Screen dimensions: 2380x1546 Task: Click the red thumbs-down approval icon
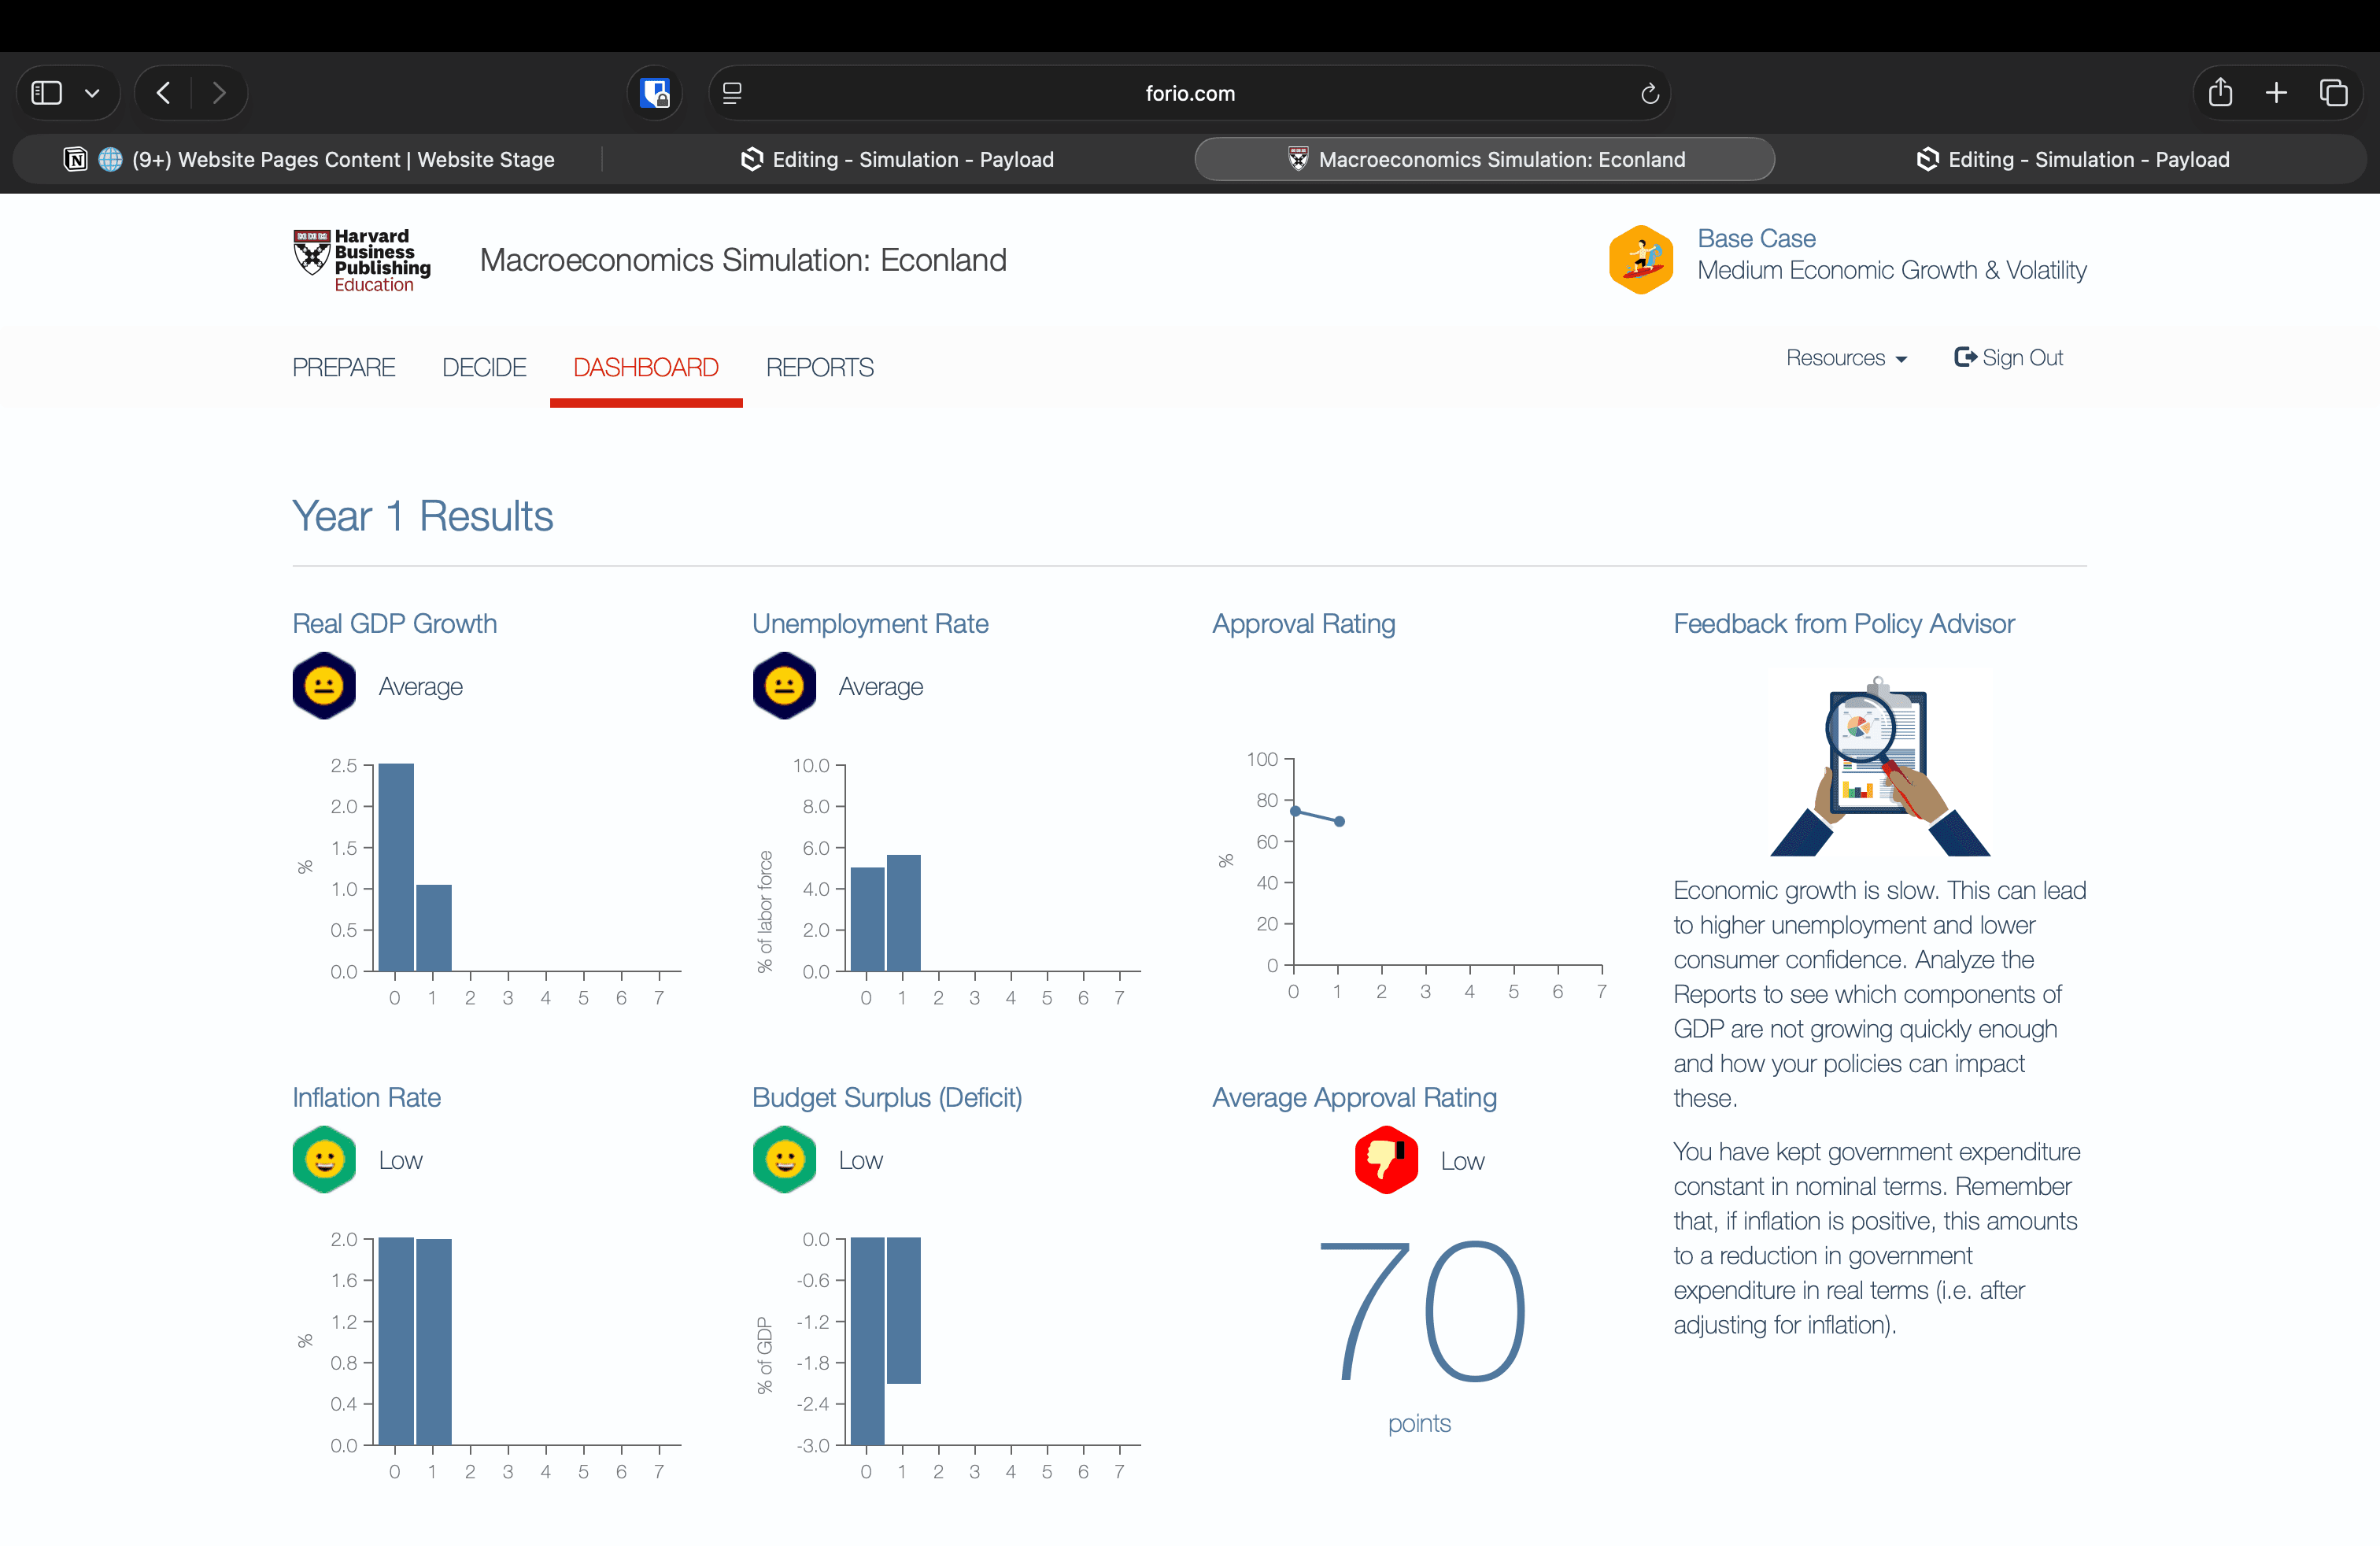(1386, 1160)
